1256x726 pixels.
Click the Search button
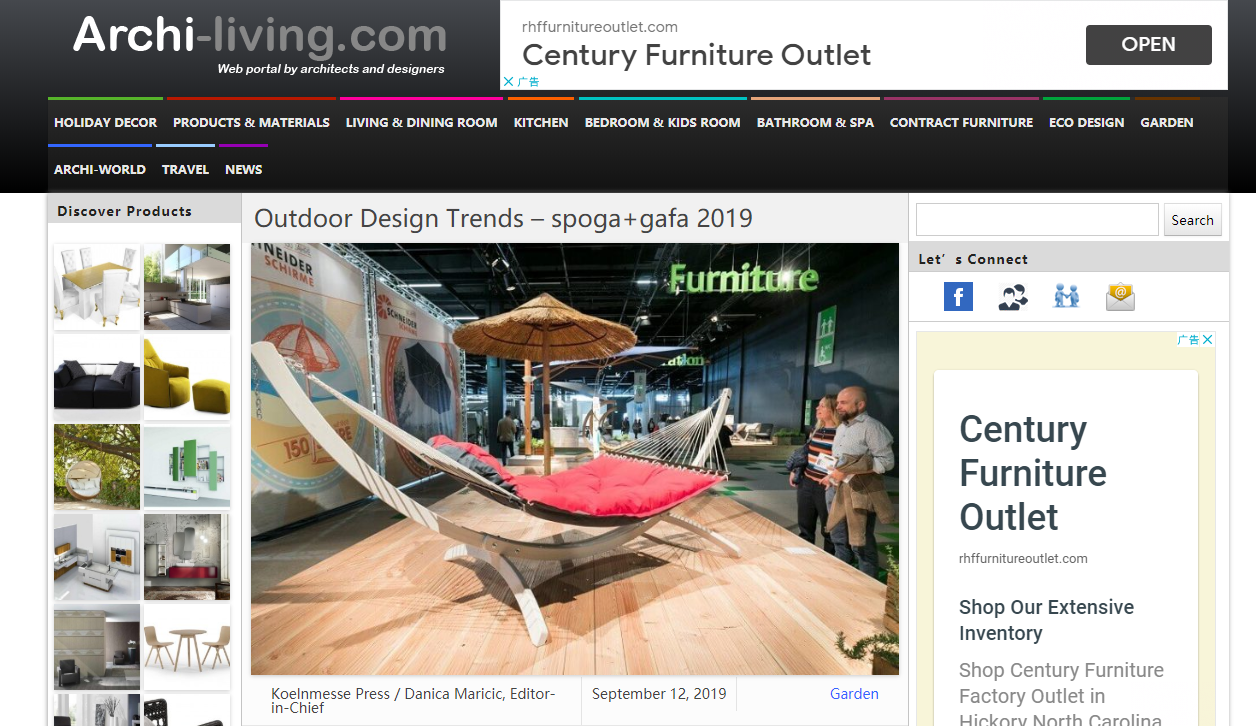[1192, 220]
